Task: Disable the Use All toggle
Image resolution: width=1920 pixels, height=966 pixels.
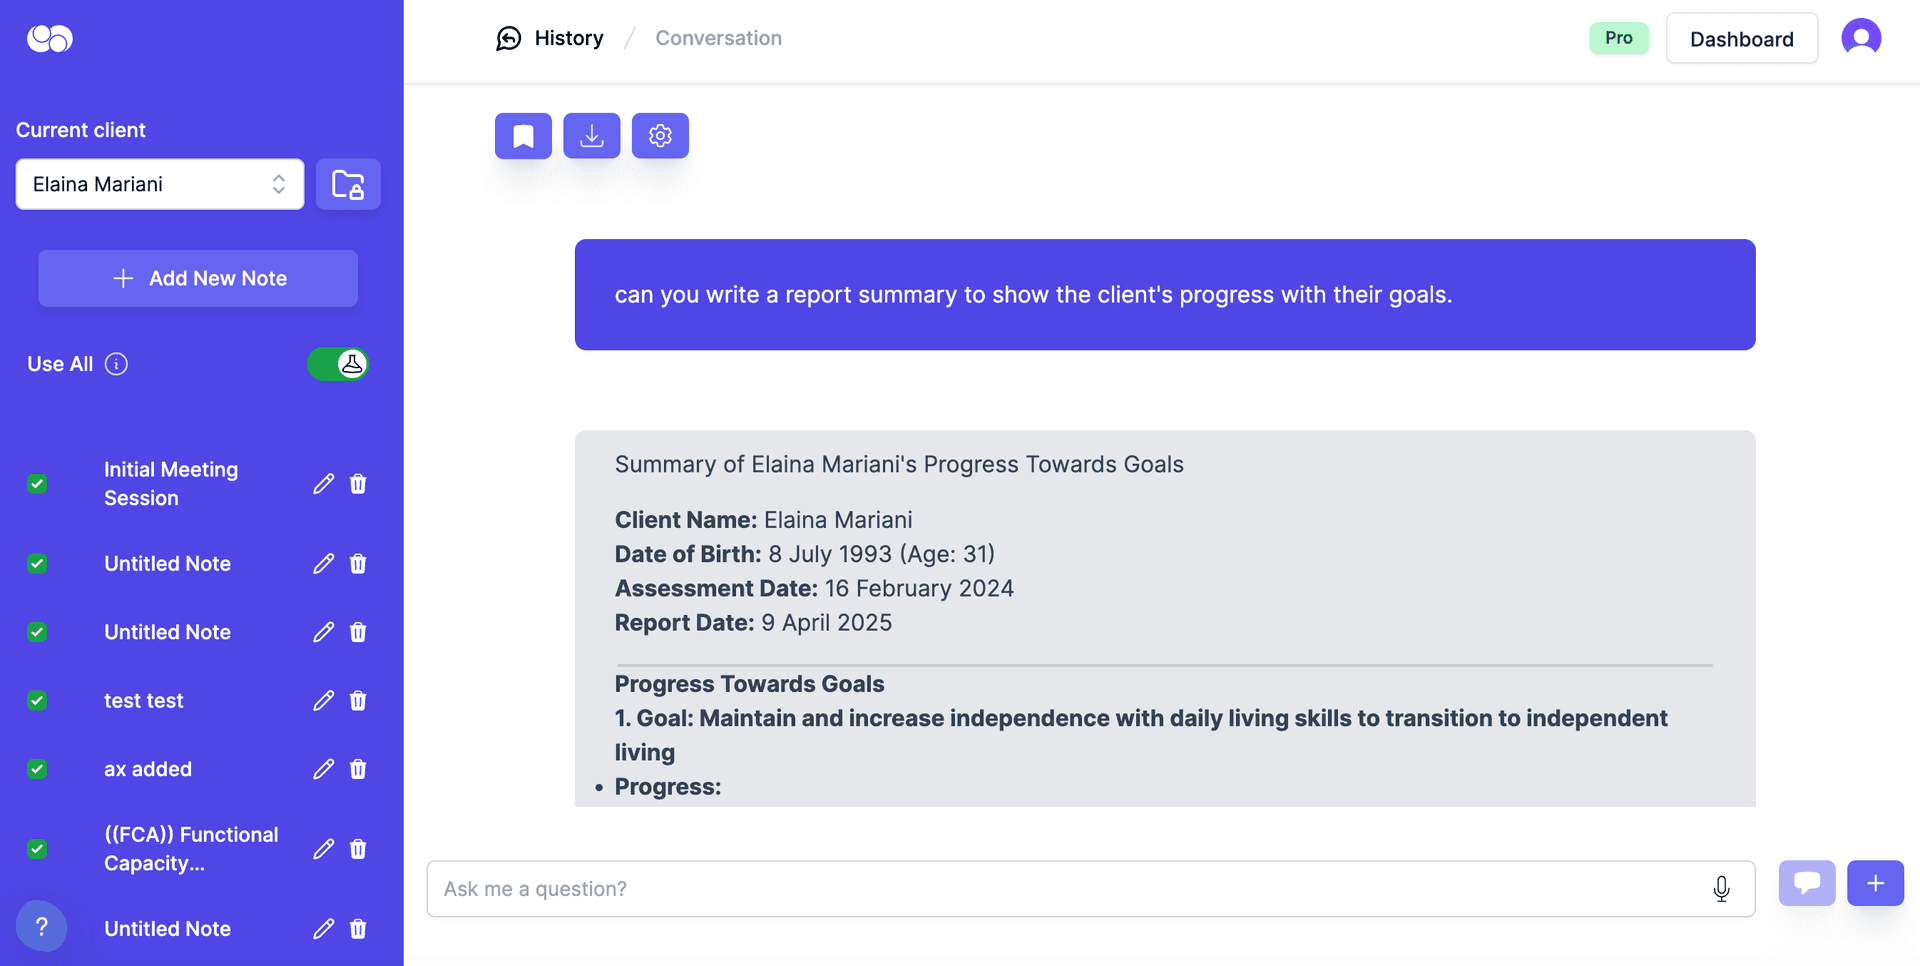Action: pos(338,363)
